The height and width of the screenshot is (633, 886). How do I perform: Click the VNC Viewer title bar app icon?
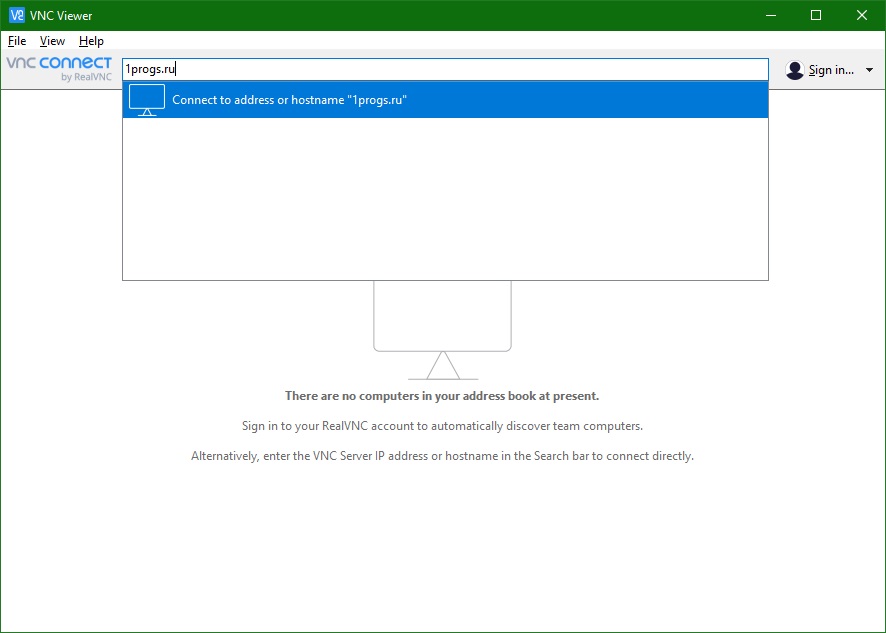point(16,15)
